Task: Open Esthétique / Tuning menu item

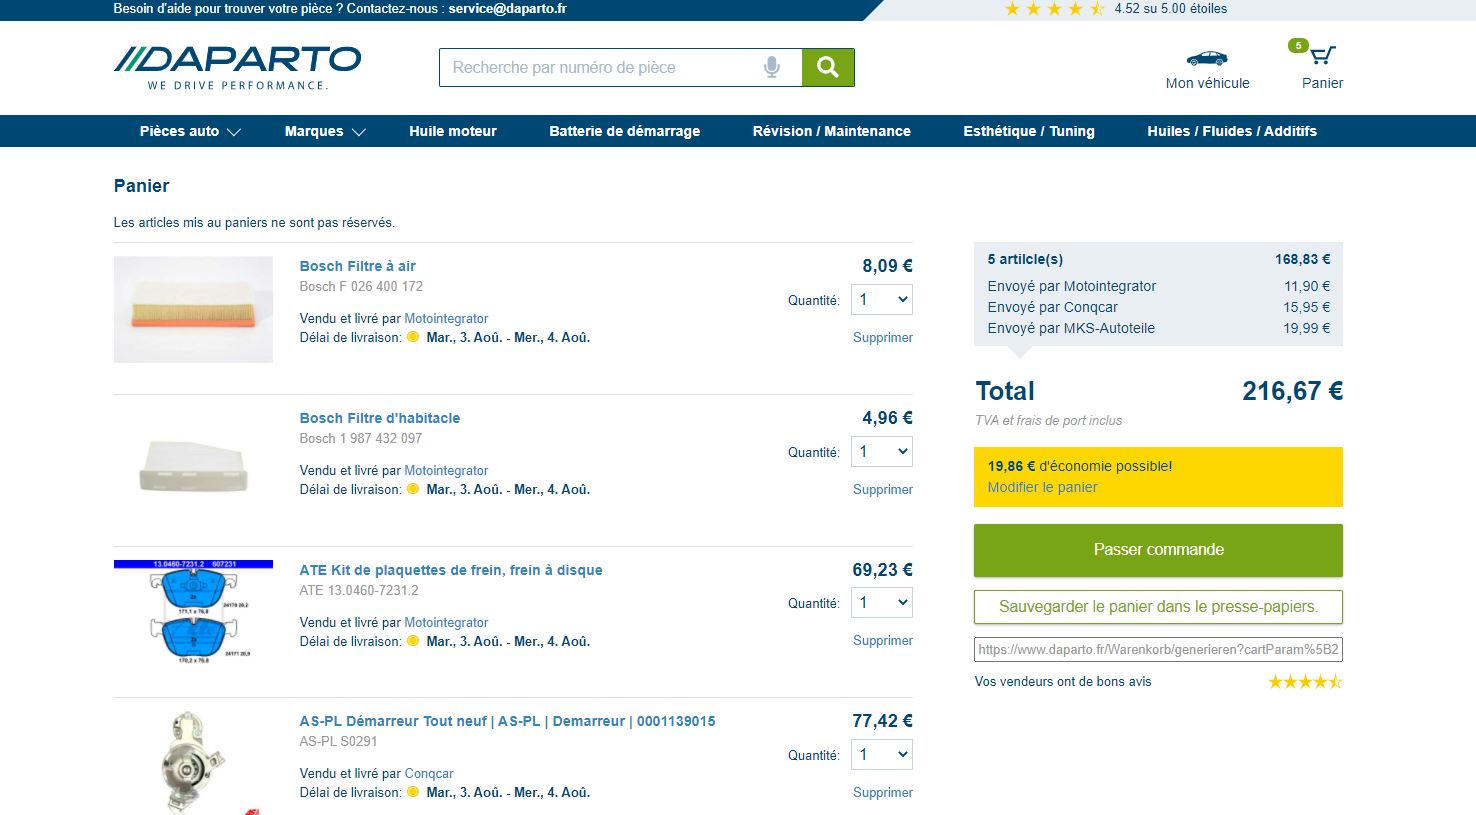Action: click(x=1029, y=131)
